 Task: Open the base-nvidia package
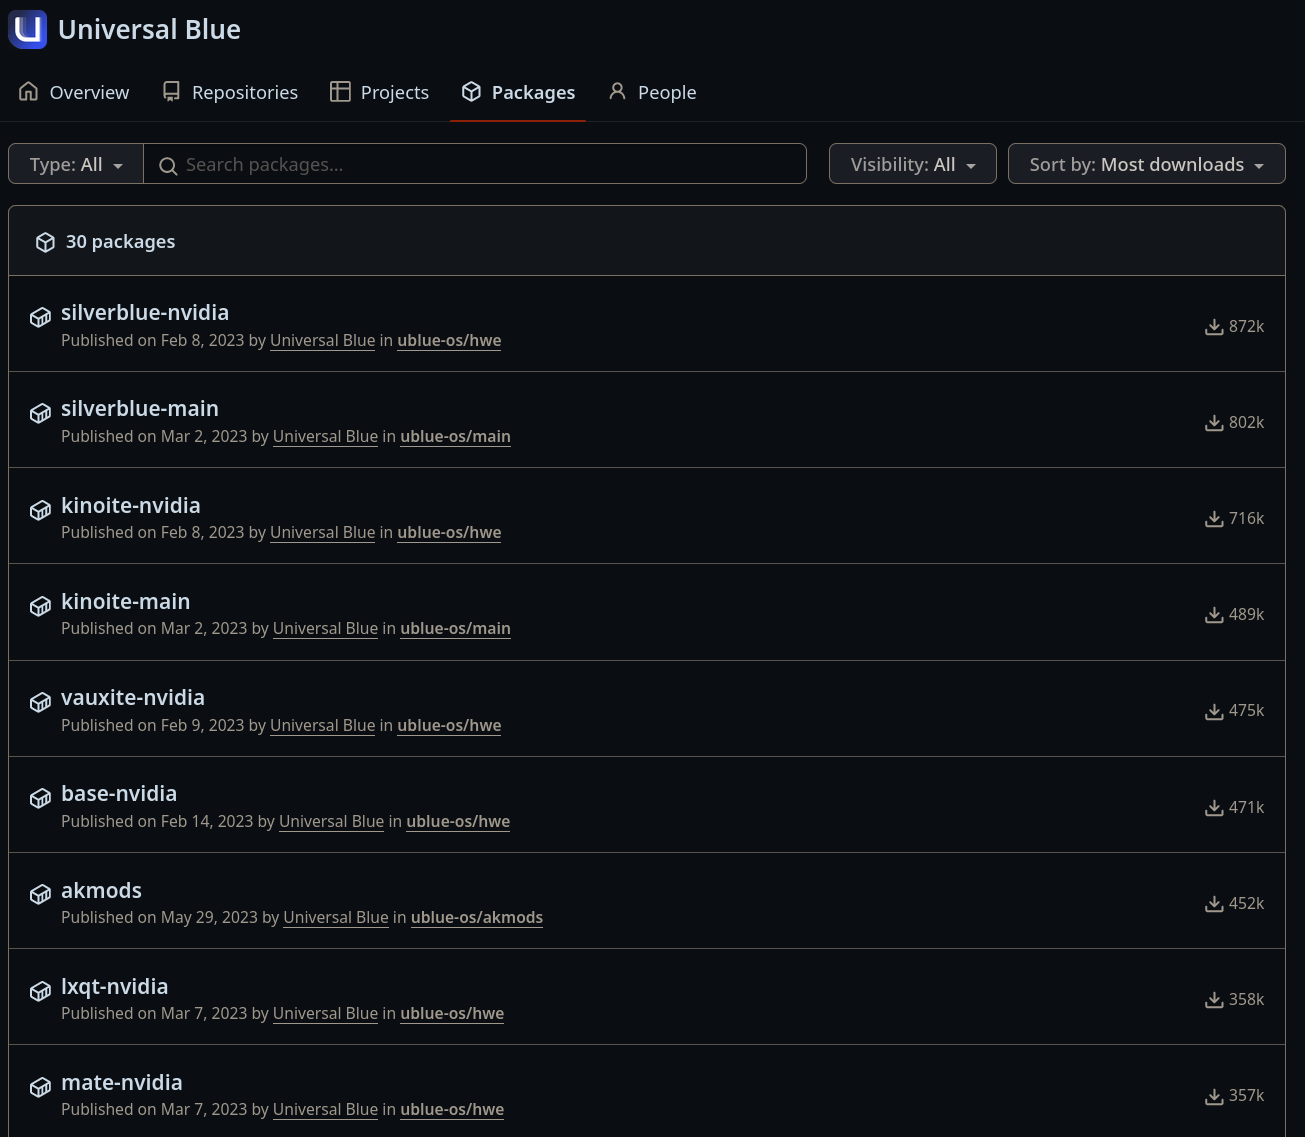[x=119, y=793]
